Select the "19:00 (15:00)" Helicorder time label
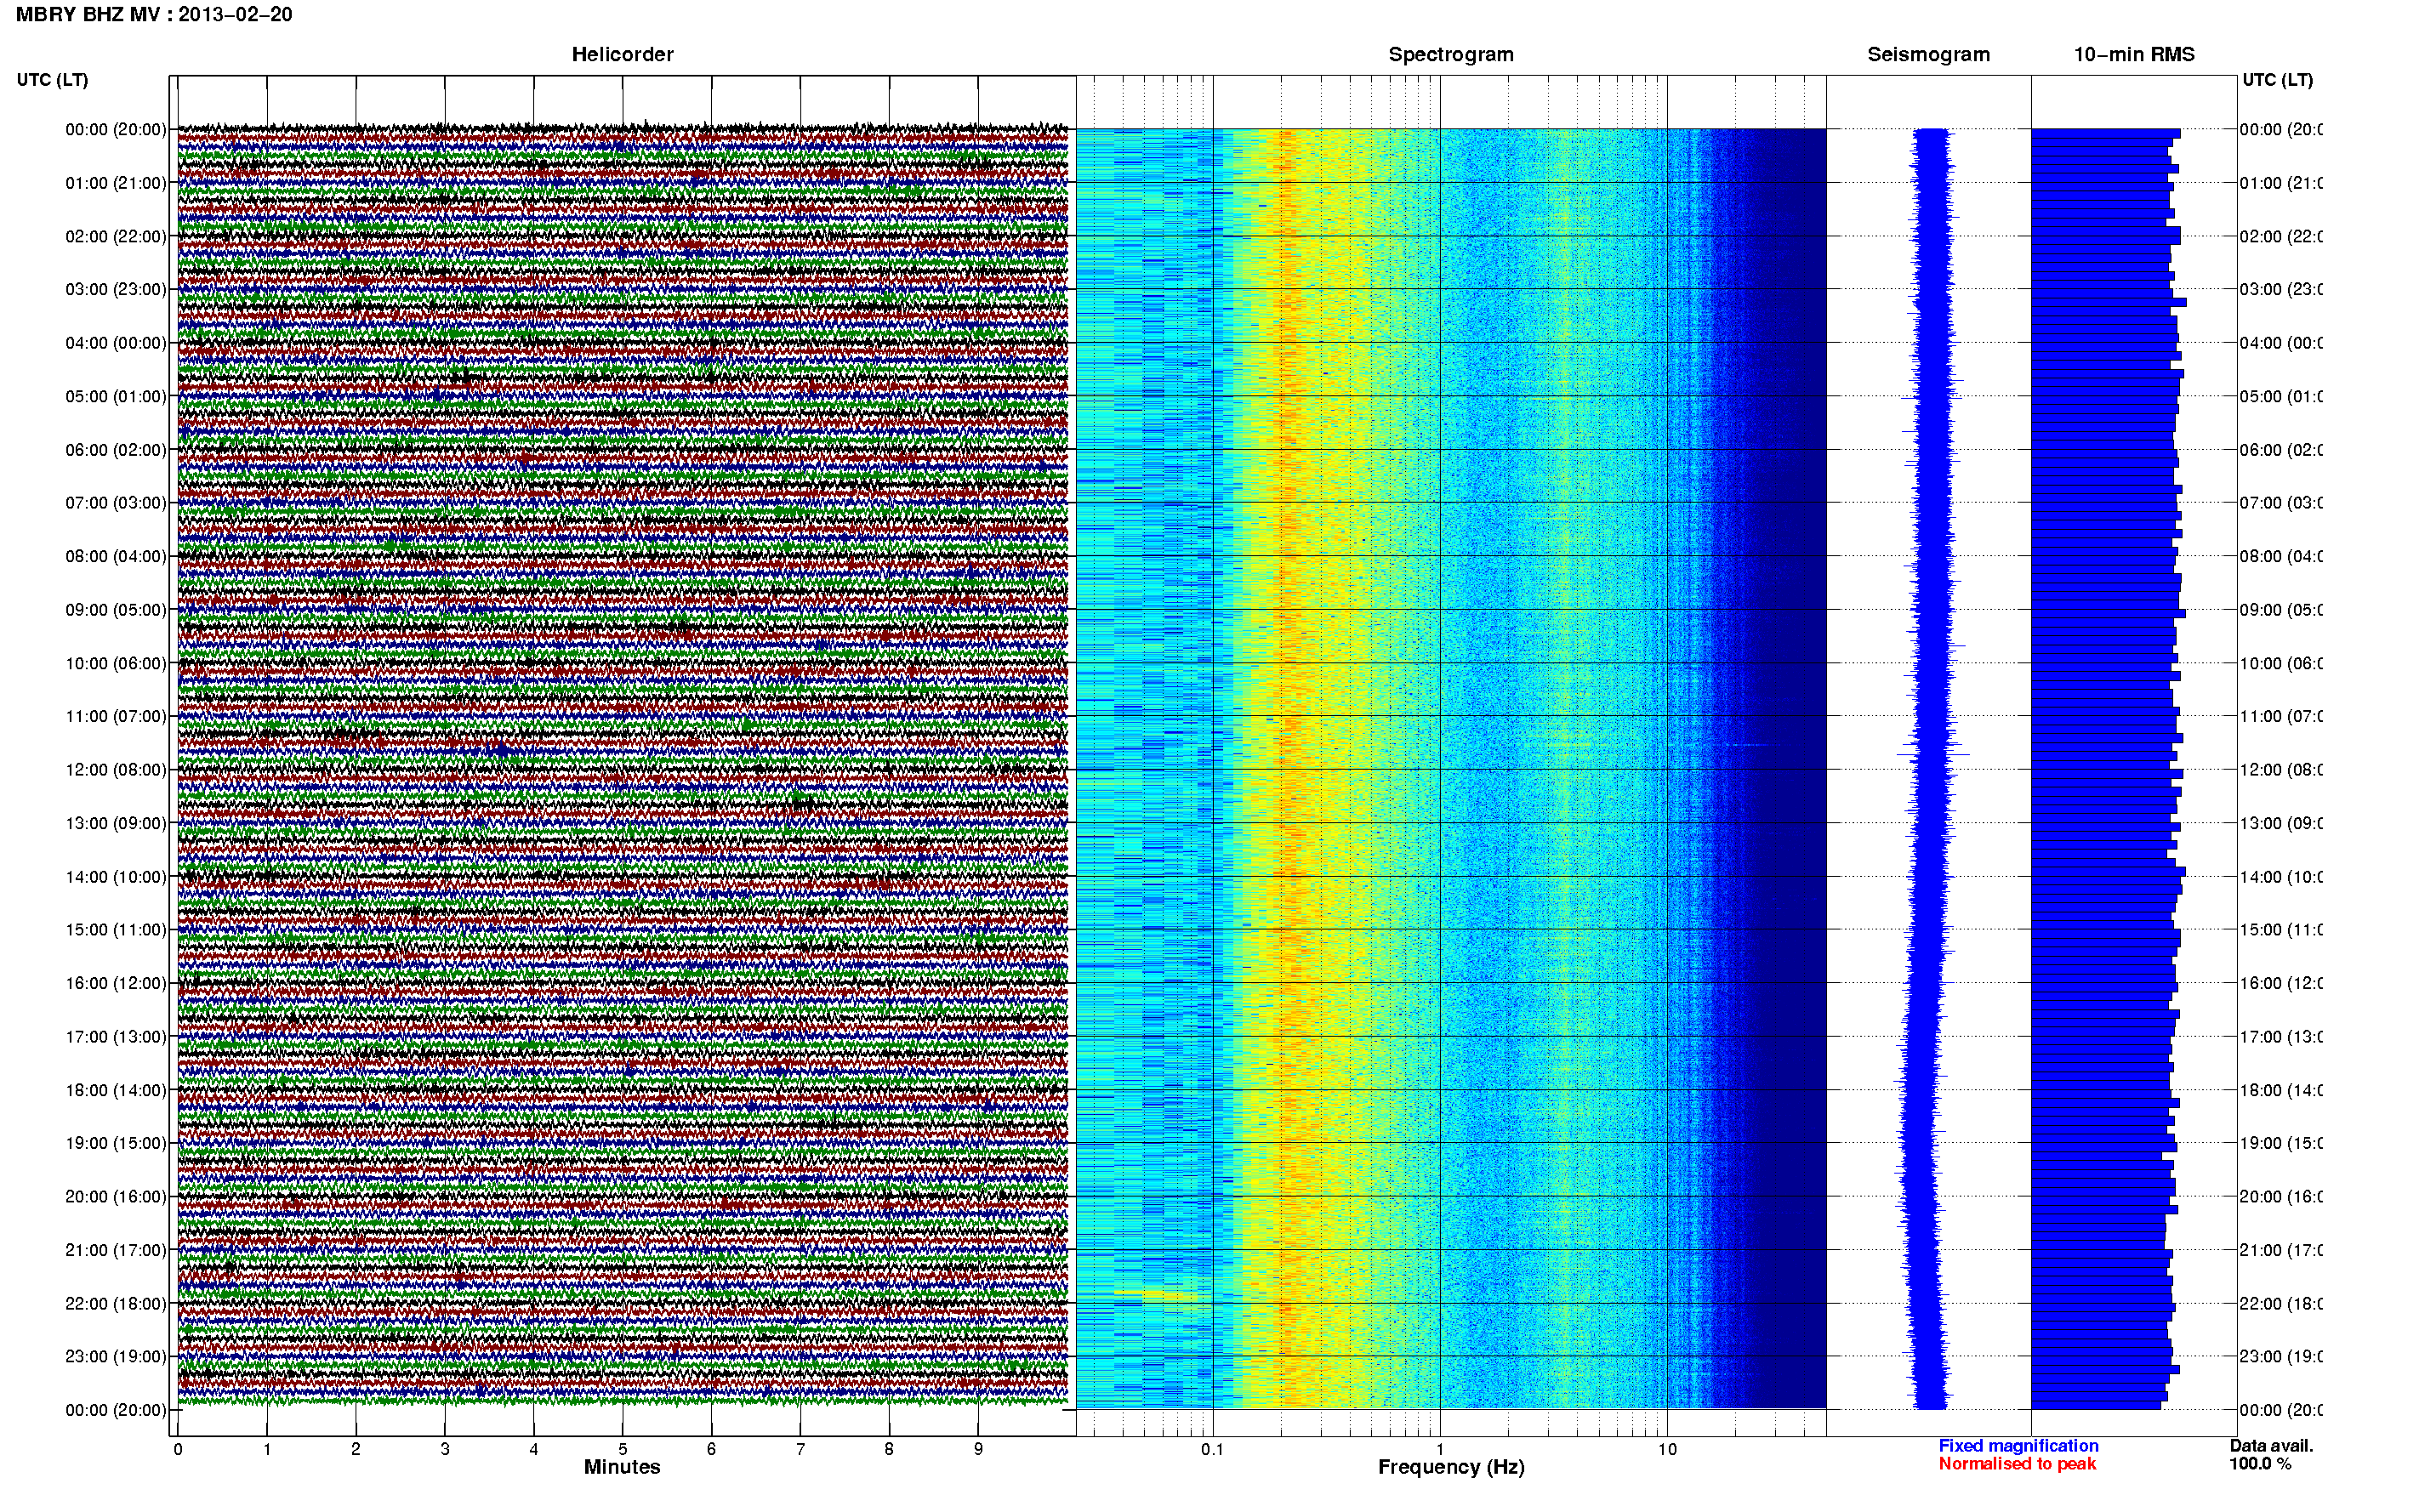Image resolution: width=2419 pixels, height=1512 pixels. tap(116, 1143)
